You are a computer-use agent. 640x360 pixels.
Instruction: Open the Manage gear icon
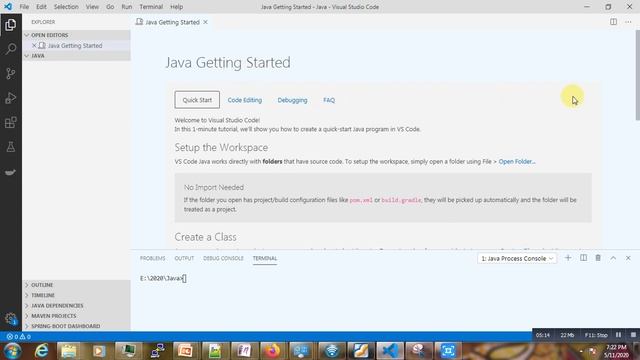[x=11, y=318]
